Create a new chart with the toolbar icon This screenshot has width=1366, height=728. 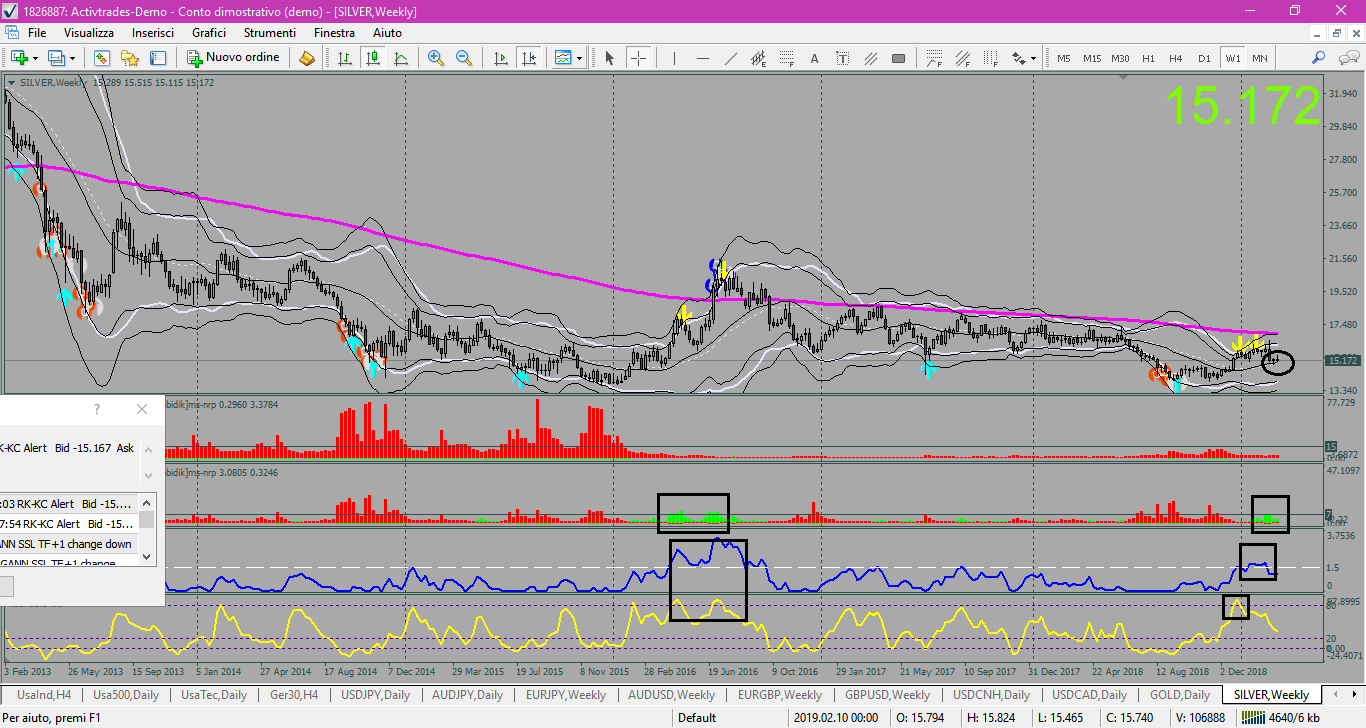[x=19, y=58]
